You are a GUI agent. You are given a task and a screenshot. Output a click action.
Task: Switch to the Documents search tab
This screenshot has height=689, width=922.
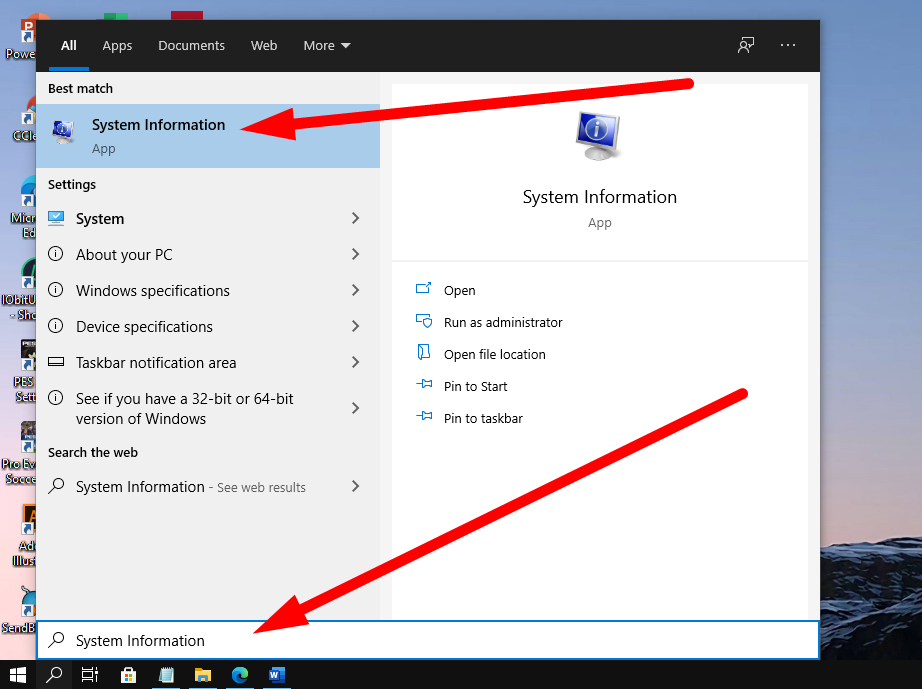(x=191, y=45)
